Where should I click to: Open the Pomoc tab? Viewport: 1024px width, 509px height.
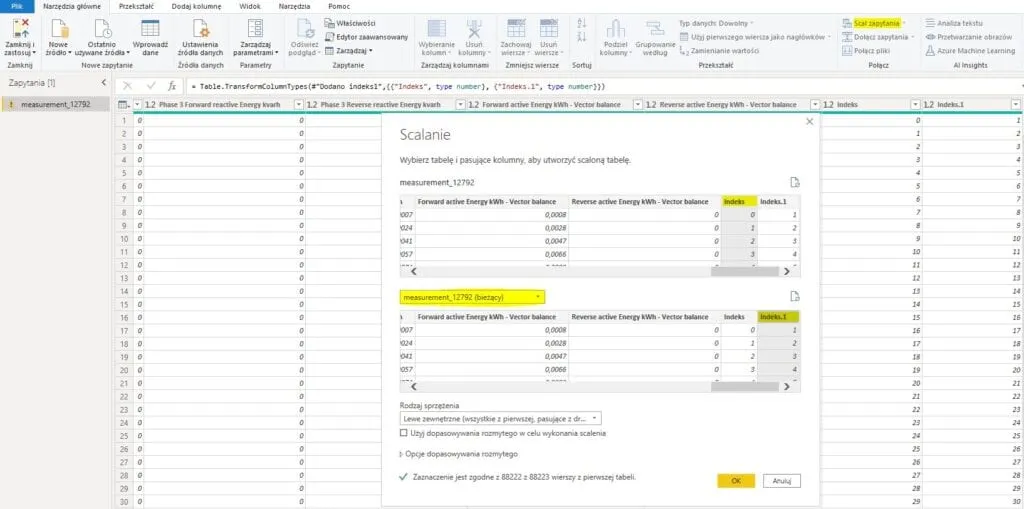[339, 6]
